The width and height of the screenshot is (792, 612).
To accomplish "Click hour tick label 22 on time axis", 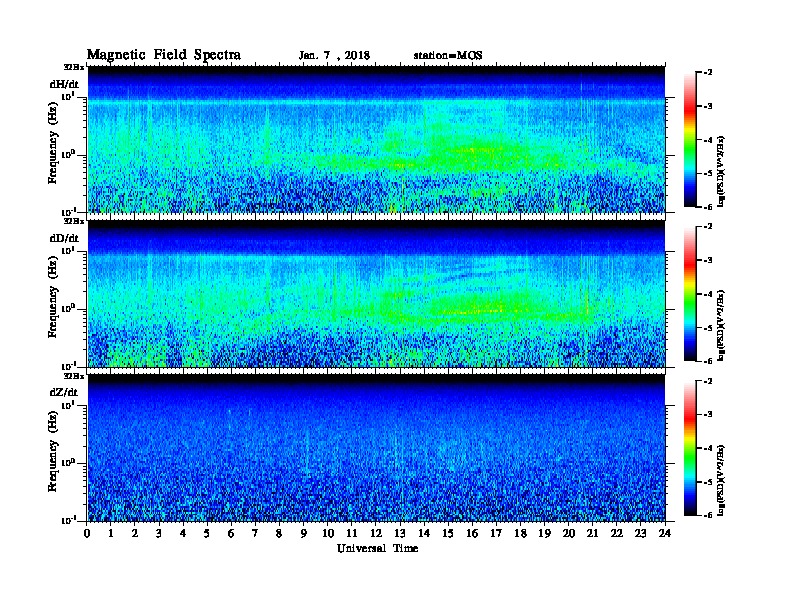I will (617, 534).
